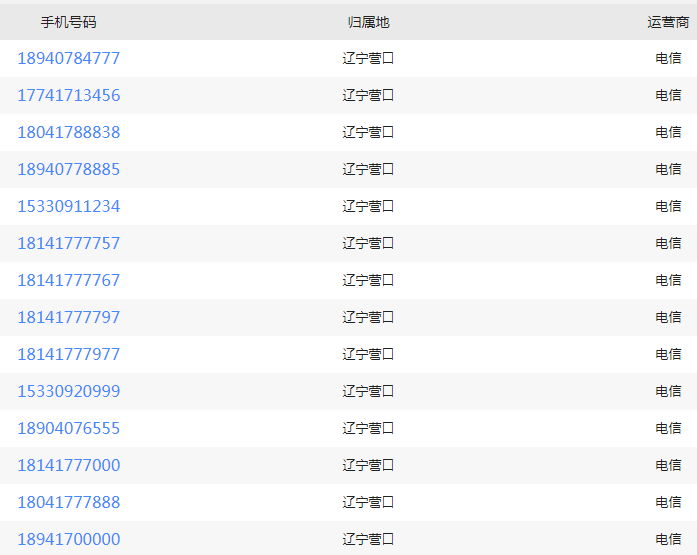Screen dimensions: 697x555
Task: Select 辽宁营口 in the 18940784777 row
Action: (x=368, y=58)
